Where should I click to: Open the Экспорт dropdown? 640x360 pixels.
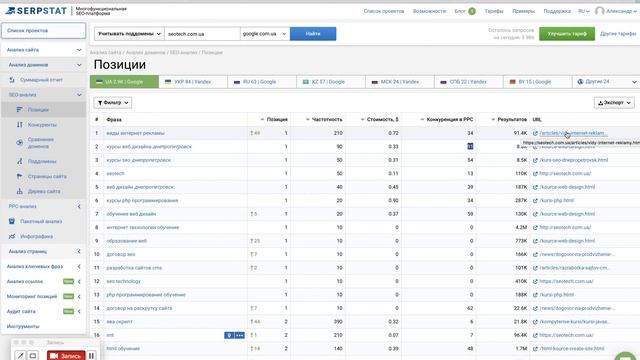coord(614,102)
